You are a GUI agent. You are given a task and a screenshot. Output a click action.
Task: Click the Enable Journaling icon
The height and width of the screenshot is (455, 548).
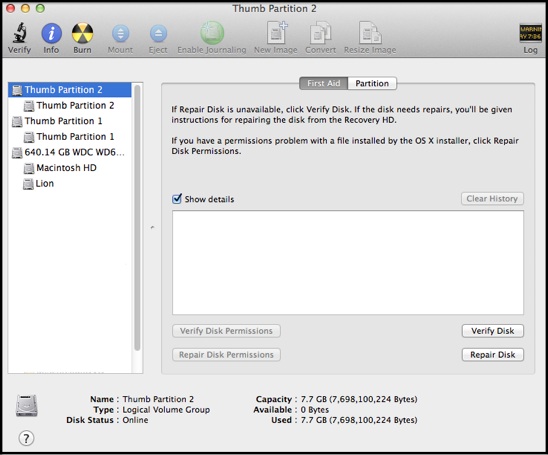click(212, 33)
